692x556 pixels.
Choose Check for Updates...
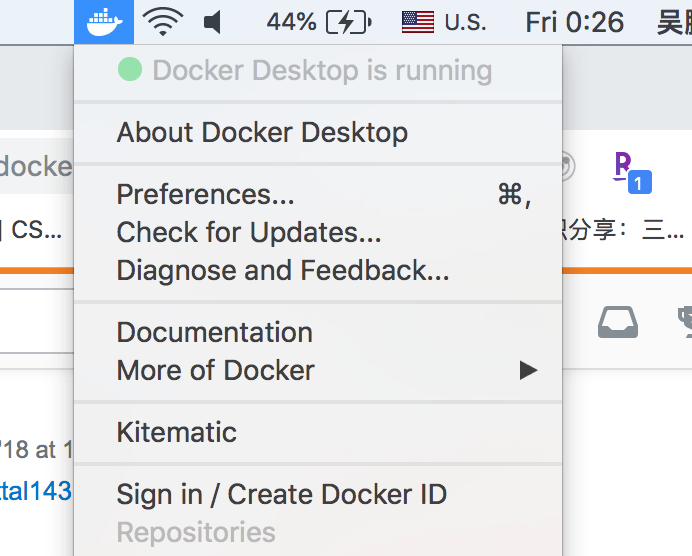(x=249, y=232)
